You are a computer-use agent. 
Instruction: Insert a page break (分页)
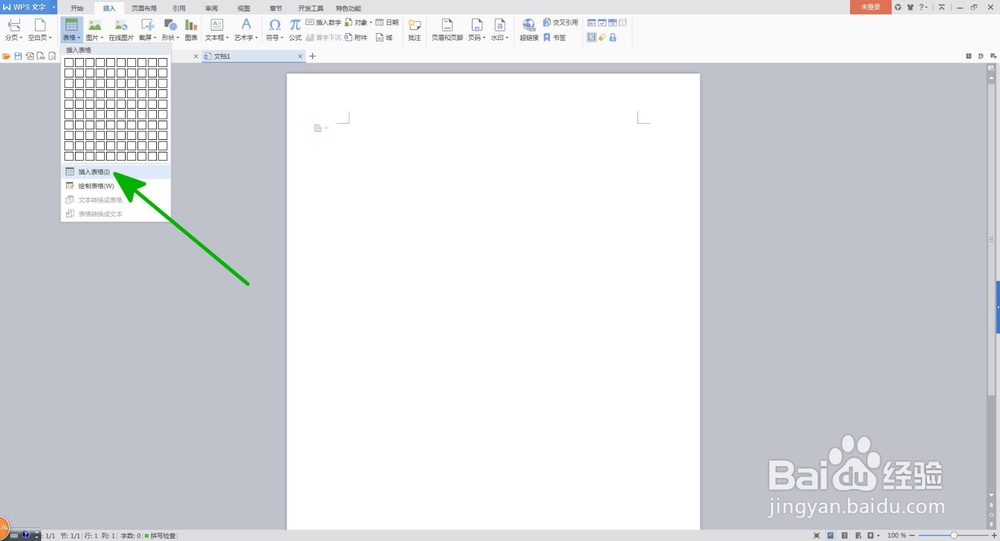tap(13, 29)
